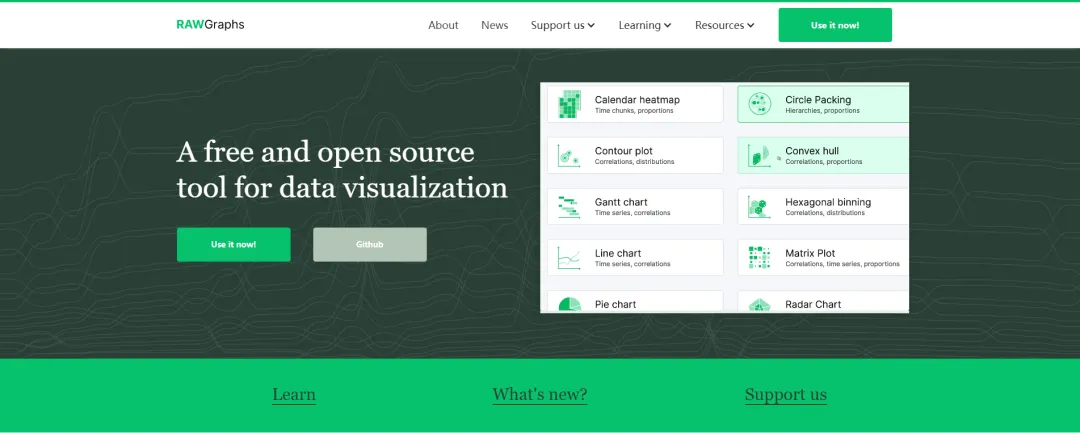Open the Learning menu
The width and height of the screenshot is (1080, 433).
[645, 25]
